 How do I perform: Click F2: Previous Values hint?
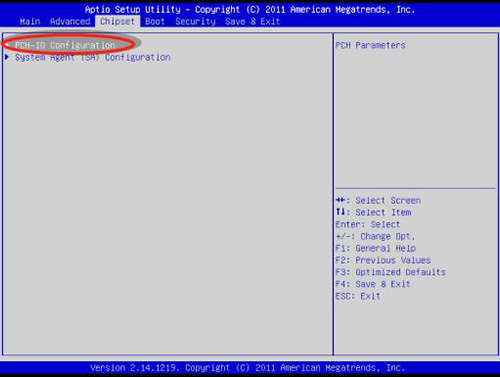point(383,260)
